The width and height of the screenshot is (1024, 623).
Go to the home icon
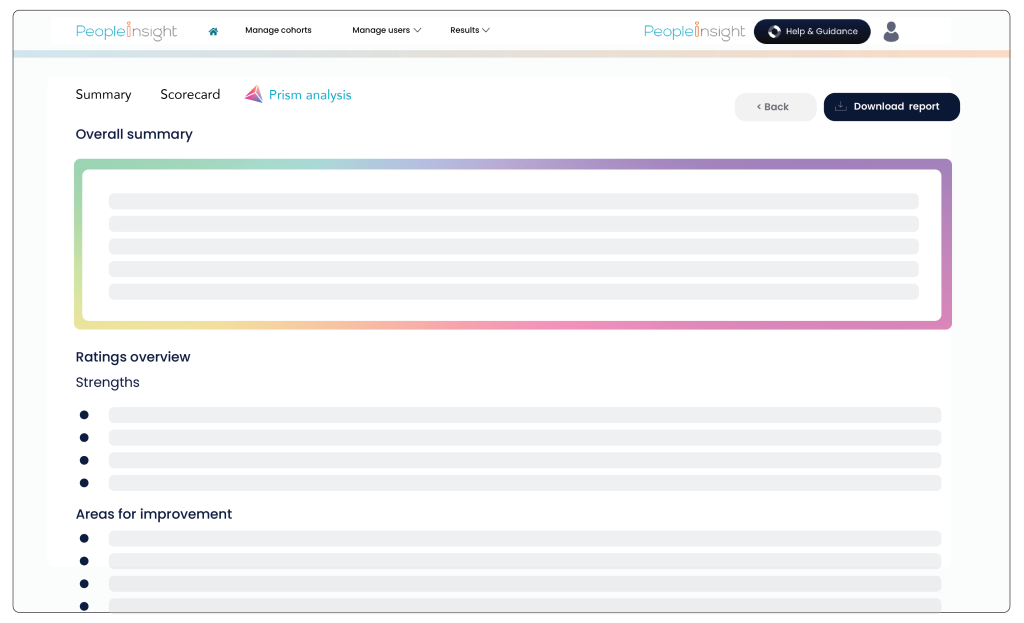point(213,31)
